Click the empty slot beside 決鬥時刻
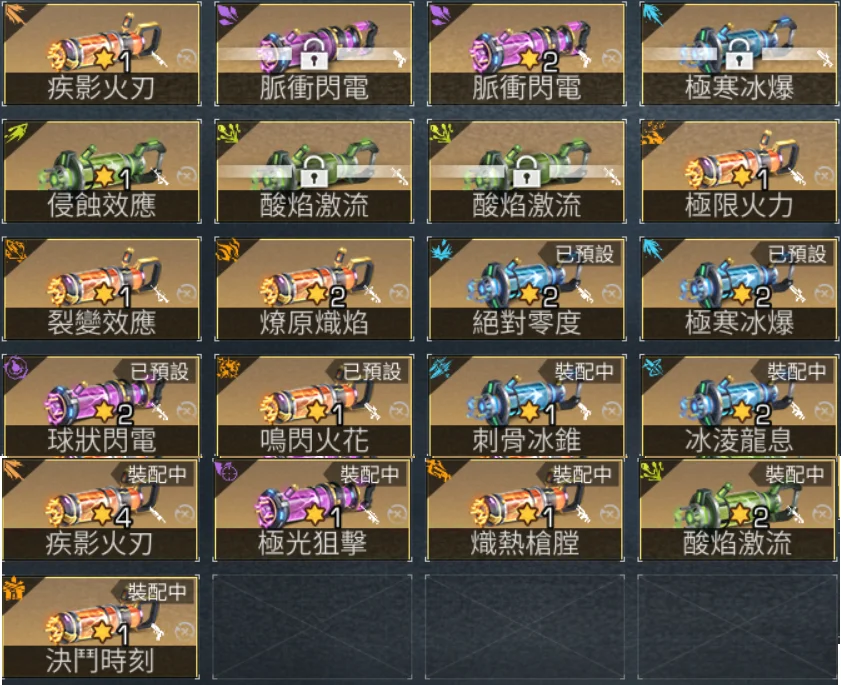 [x=312, y=627]
